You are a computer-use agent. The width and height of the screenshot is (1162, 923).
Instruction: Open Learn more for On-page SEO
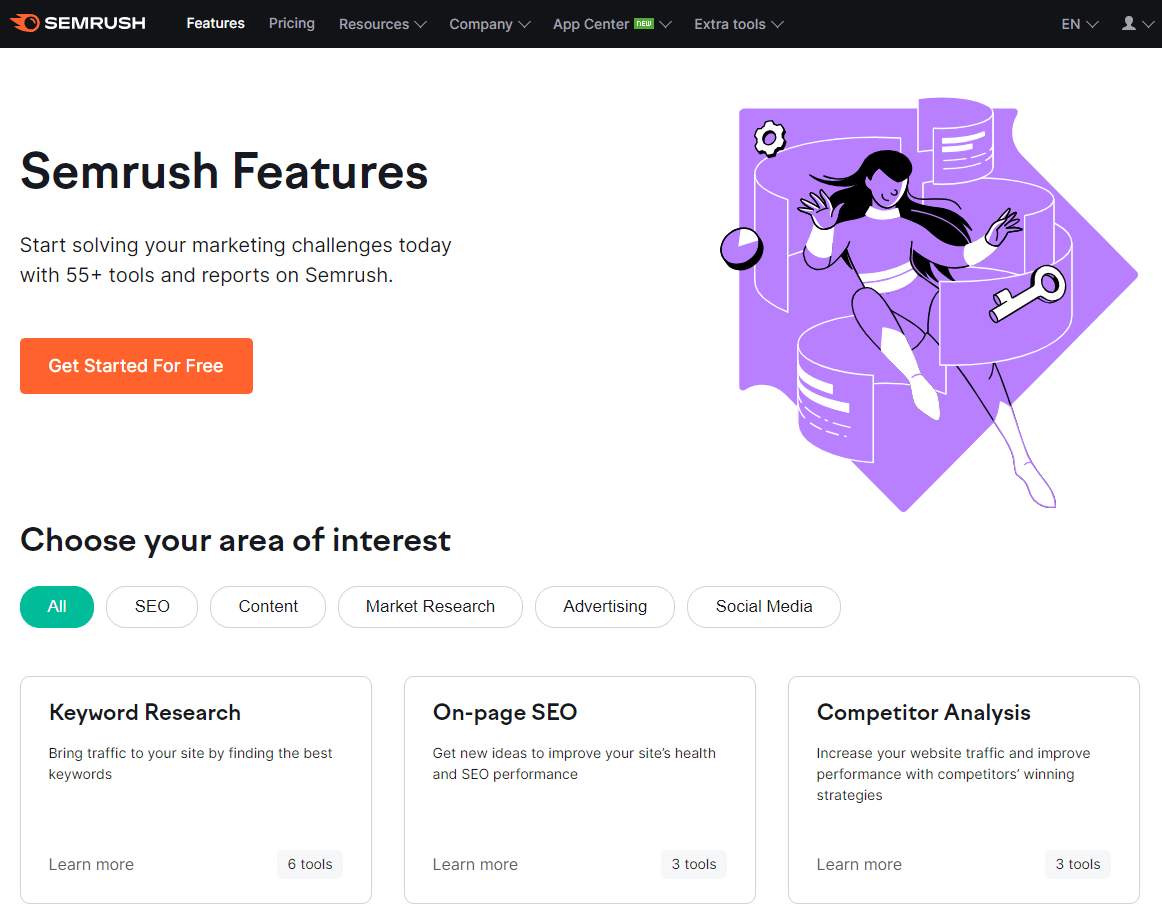point(475,864)
